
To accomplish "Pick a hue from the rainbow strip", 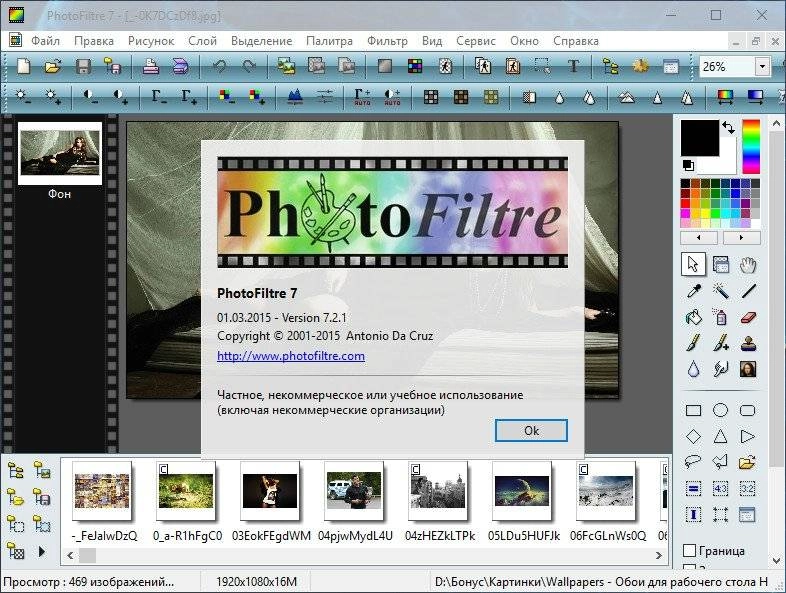I will tap(751, 146).
